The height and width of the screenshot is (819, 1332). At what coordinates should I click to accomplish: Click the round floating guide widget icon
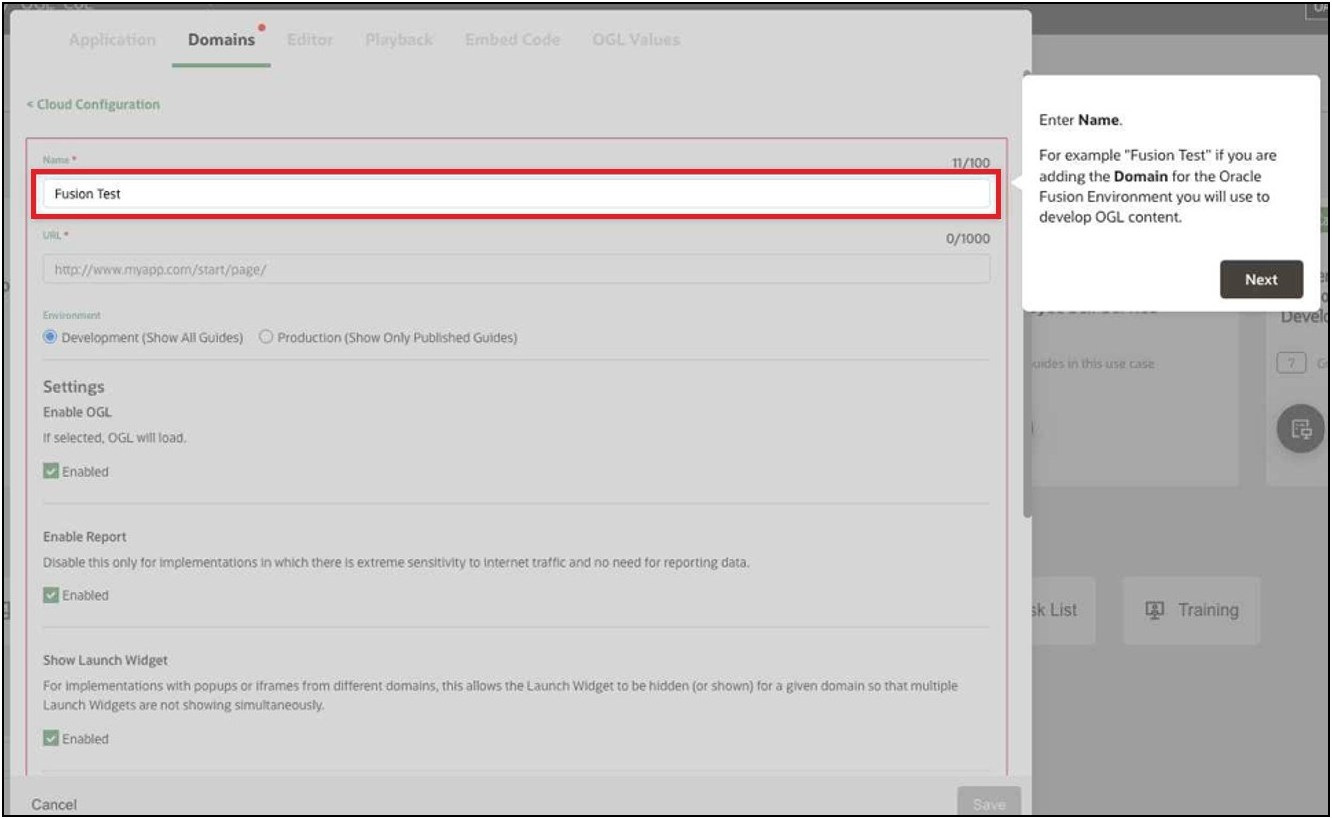(1301, 430)
